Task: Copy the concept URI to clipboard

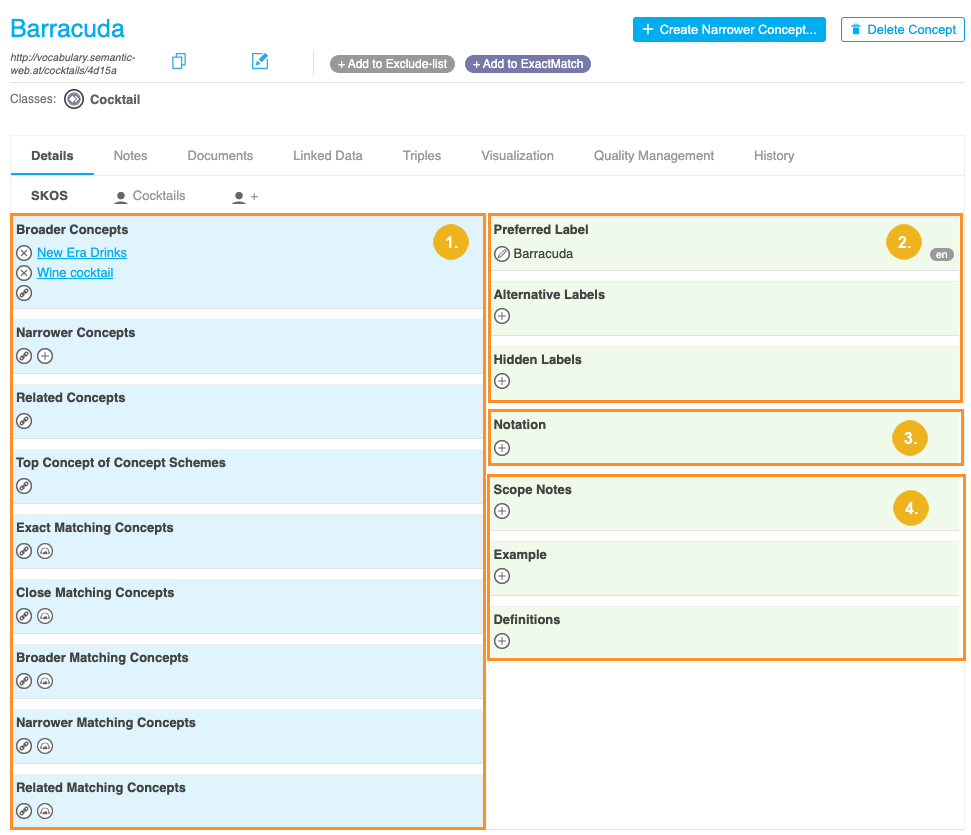Action: tap(179, 62)
